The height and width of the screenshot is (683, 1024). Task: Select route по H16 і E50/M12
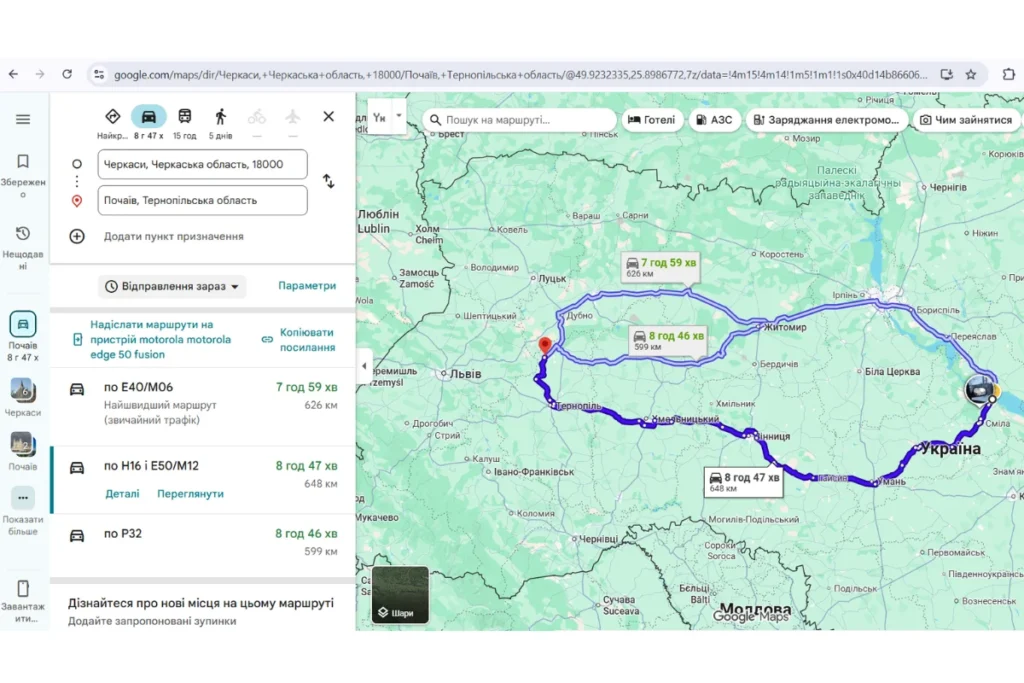pos(202,479)
